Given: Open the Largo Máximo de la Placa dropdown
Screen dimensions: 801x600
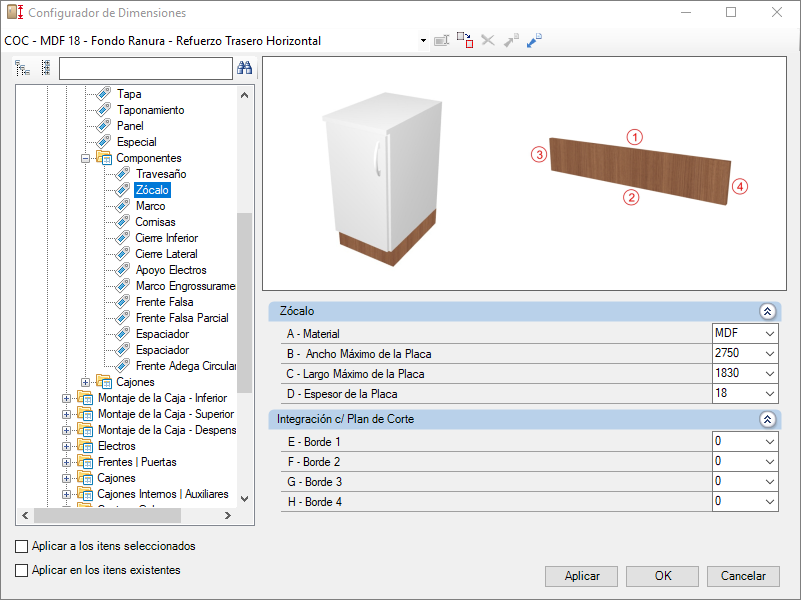Looking at the screenshot, I should [x=770, y=374].
